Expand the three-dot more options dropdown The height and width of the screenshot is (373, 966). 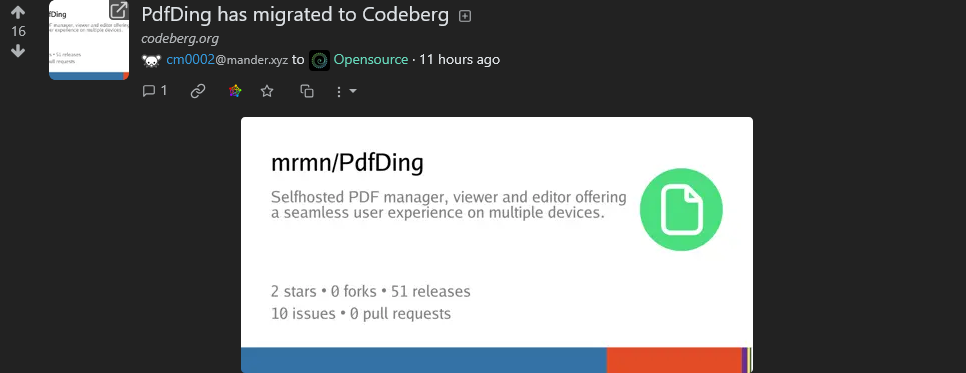(x=346, y=91)
